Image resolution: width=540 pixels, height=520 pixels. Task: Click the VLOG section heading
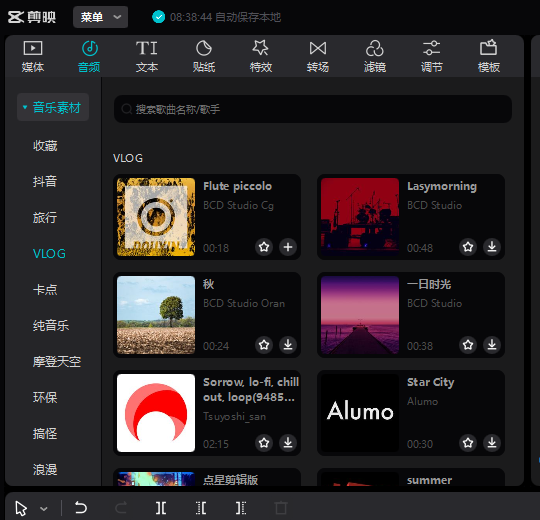[x=128, y=158]
